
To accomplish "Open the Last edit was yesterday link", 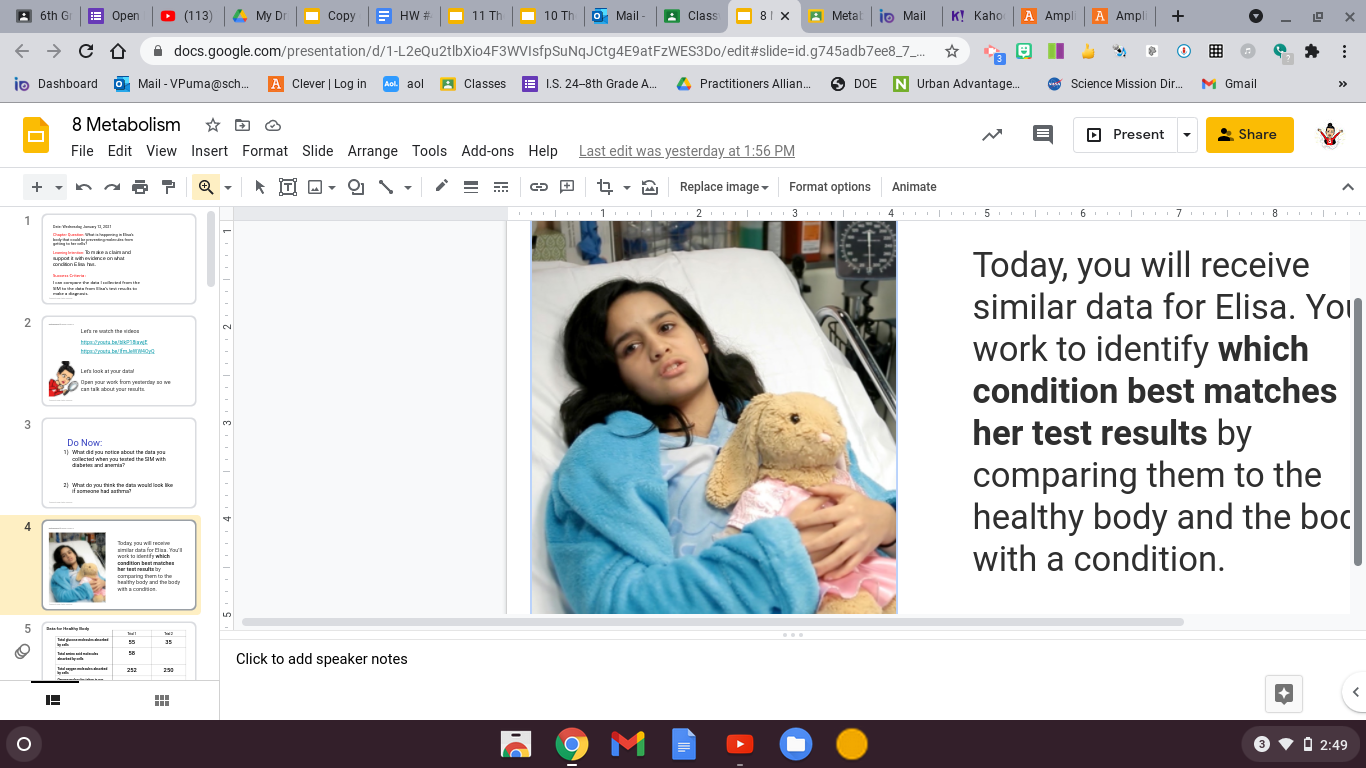I will [686, 151].
